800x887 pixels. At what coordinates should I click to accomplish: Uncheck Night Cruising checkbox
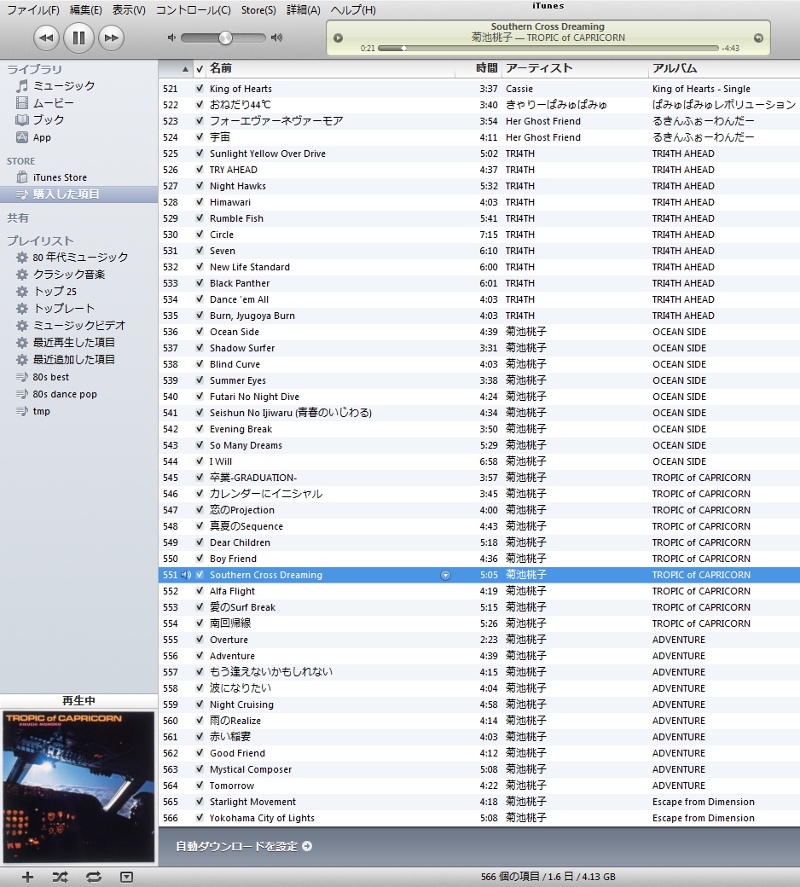pyautogui.click(x=200, y=704)
